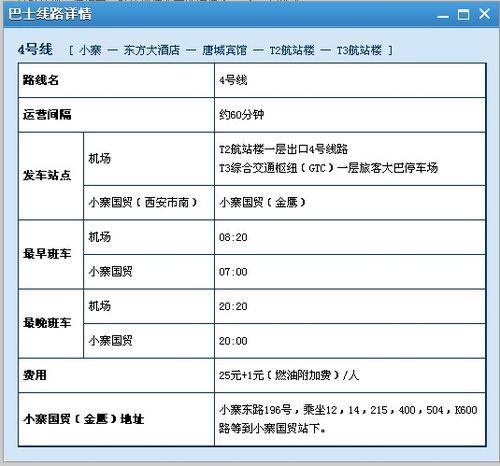Click the 最早班车 row label
Viewport: 500px width, 466px height.
tap(47, 254)
